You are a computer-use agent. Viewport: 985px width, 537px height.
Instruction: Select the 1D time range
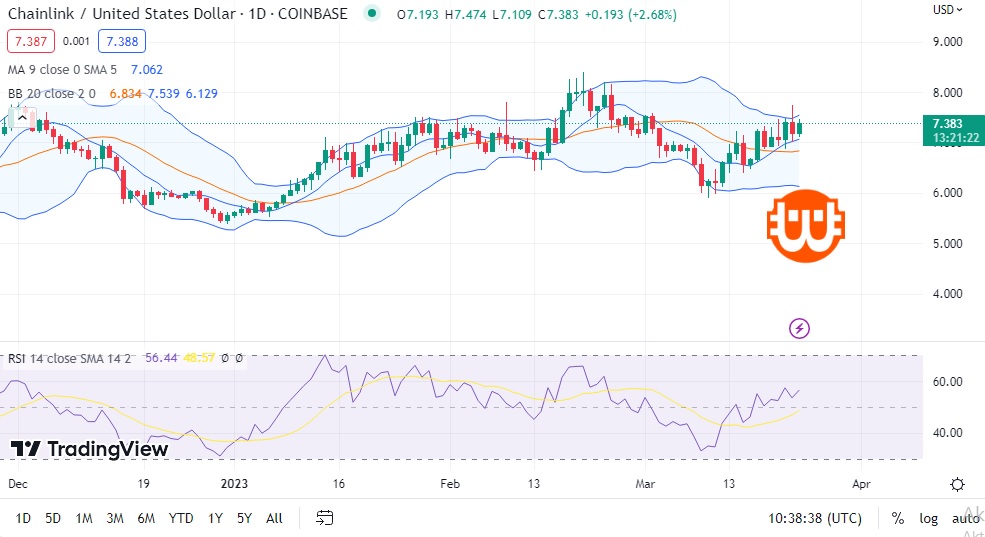(x=23, y=518)
